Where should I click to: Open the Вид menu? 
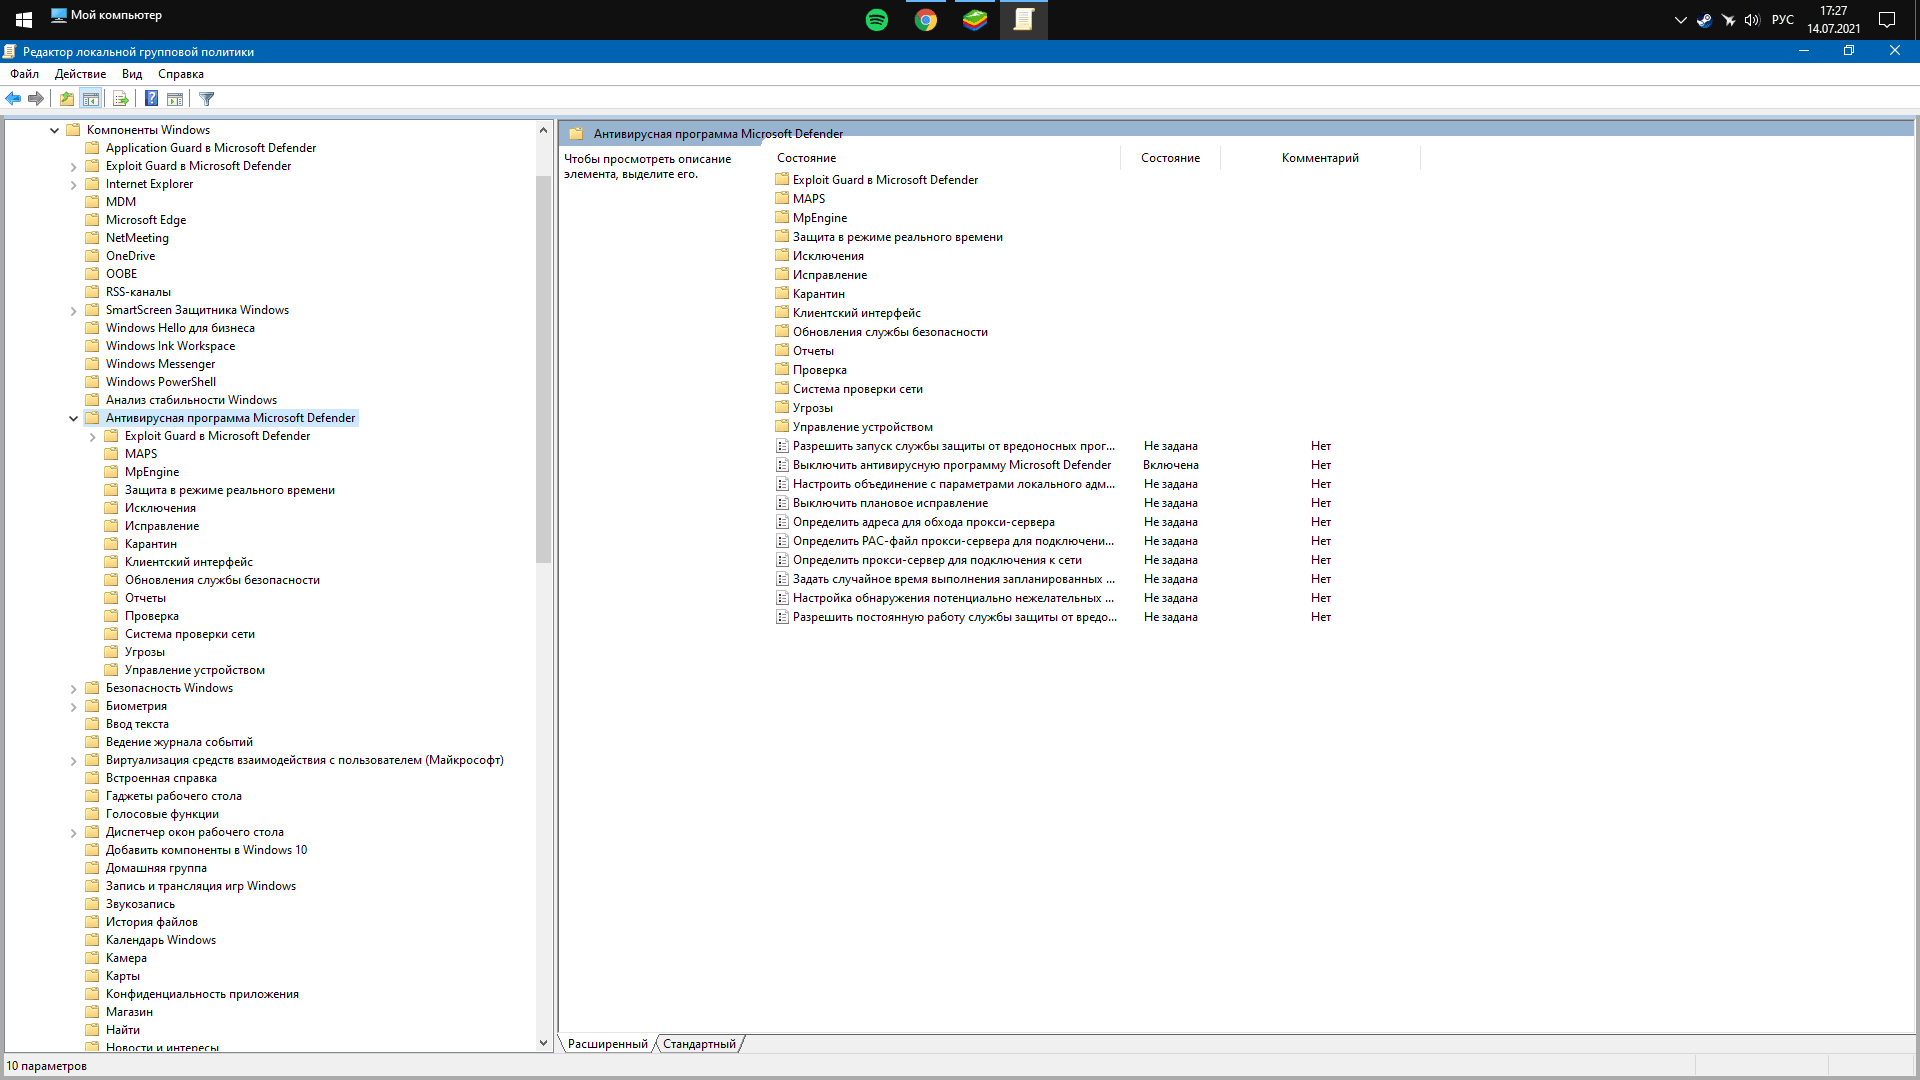coord(132,74)
